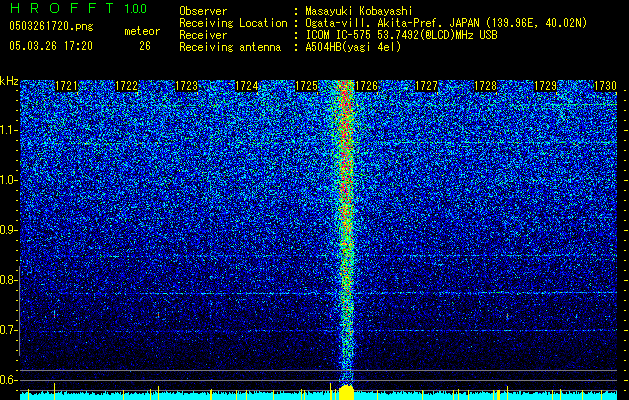Viewport: 629px width, 400px height.
Task: Click observer name Masayuki Kobayashi
Action: coord(359,12)
